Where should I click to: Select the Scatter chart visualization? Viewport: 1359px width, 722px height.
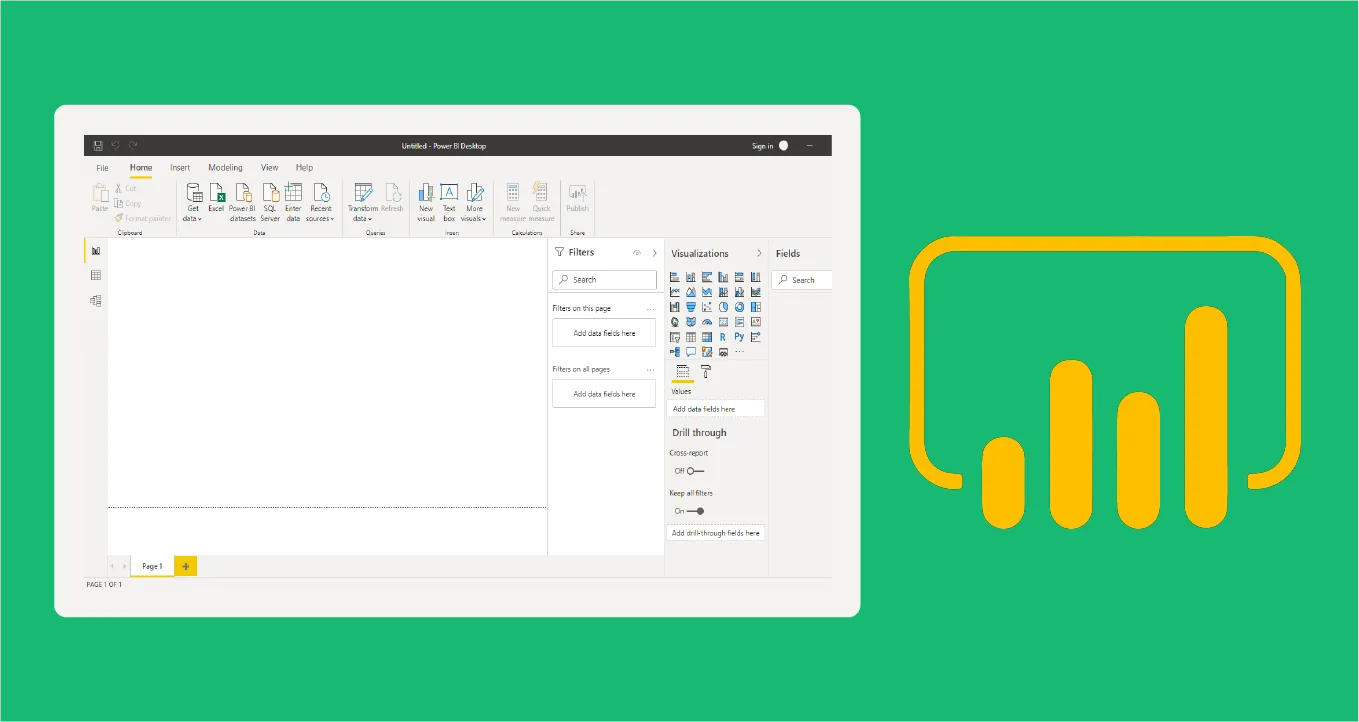click(x=707, y=307)
